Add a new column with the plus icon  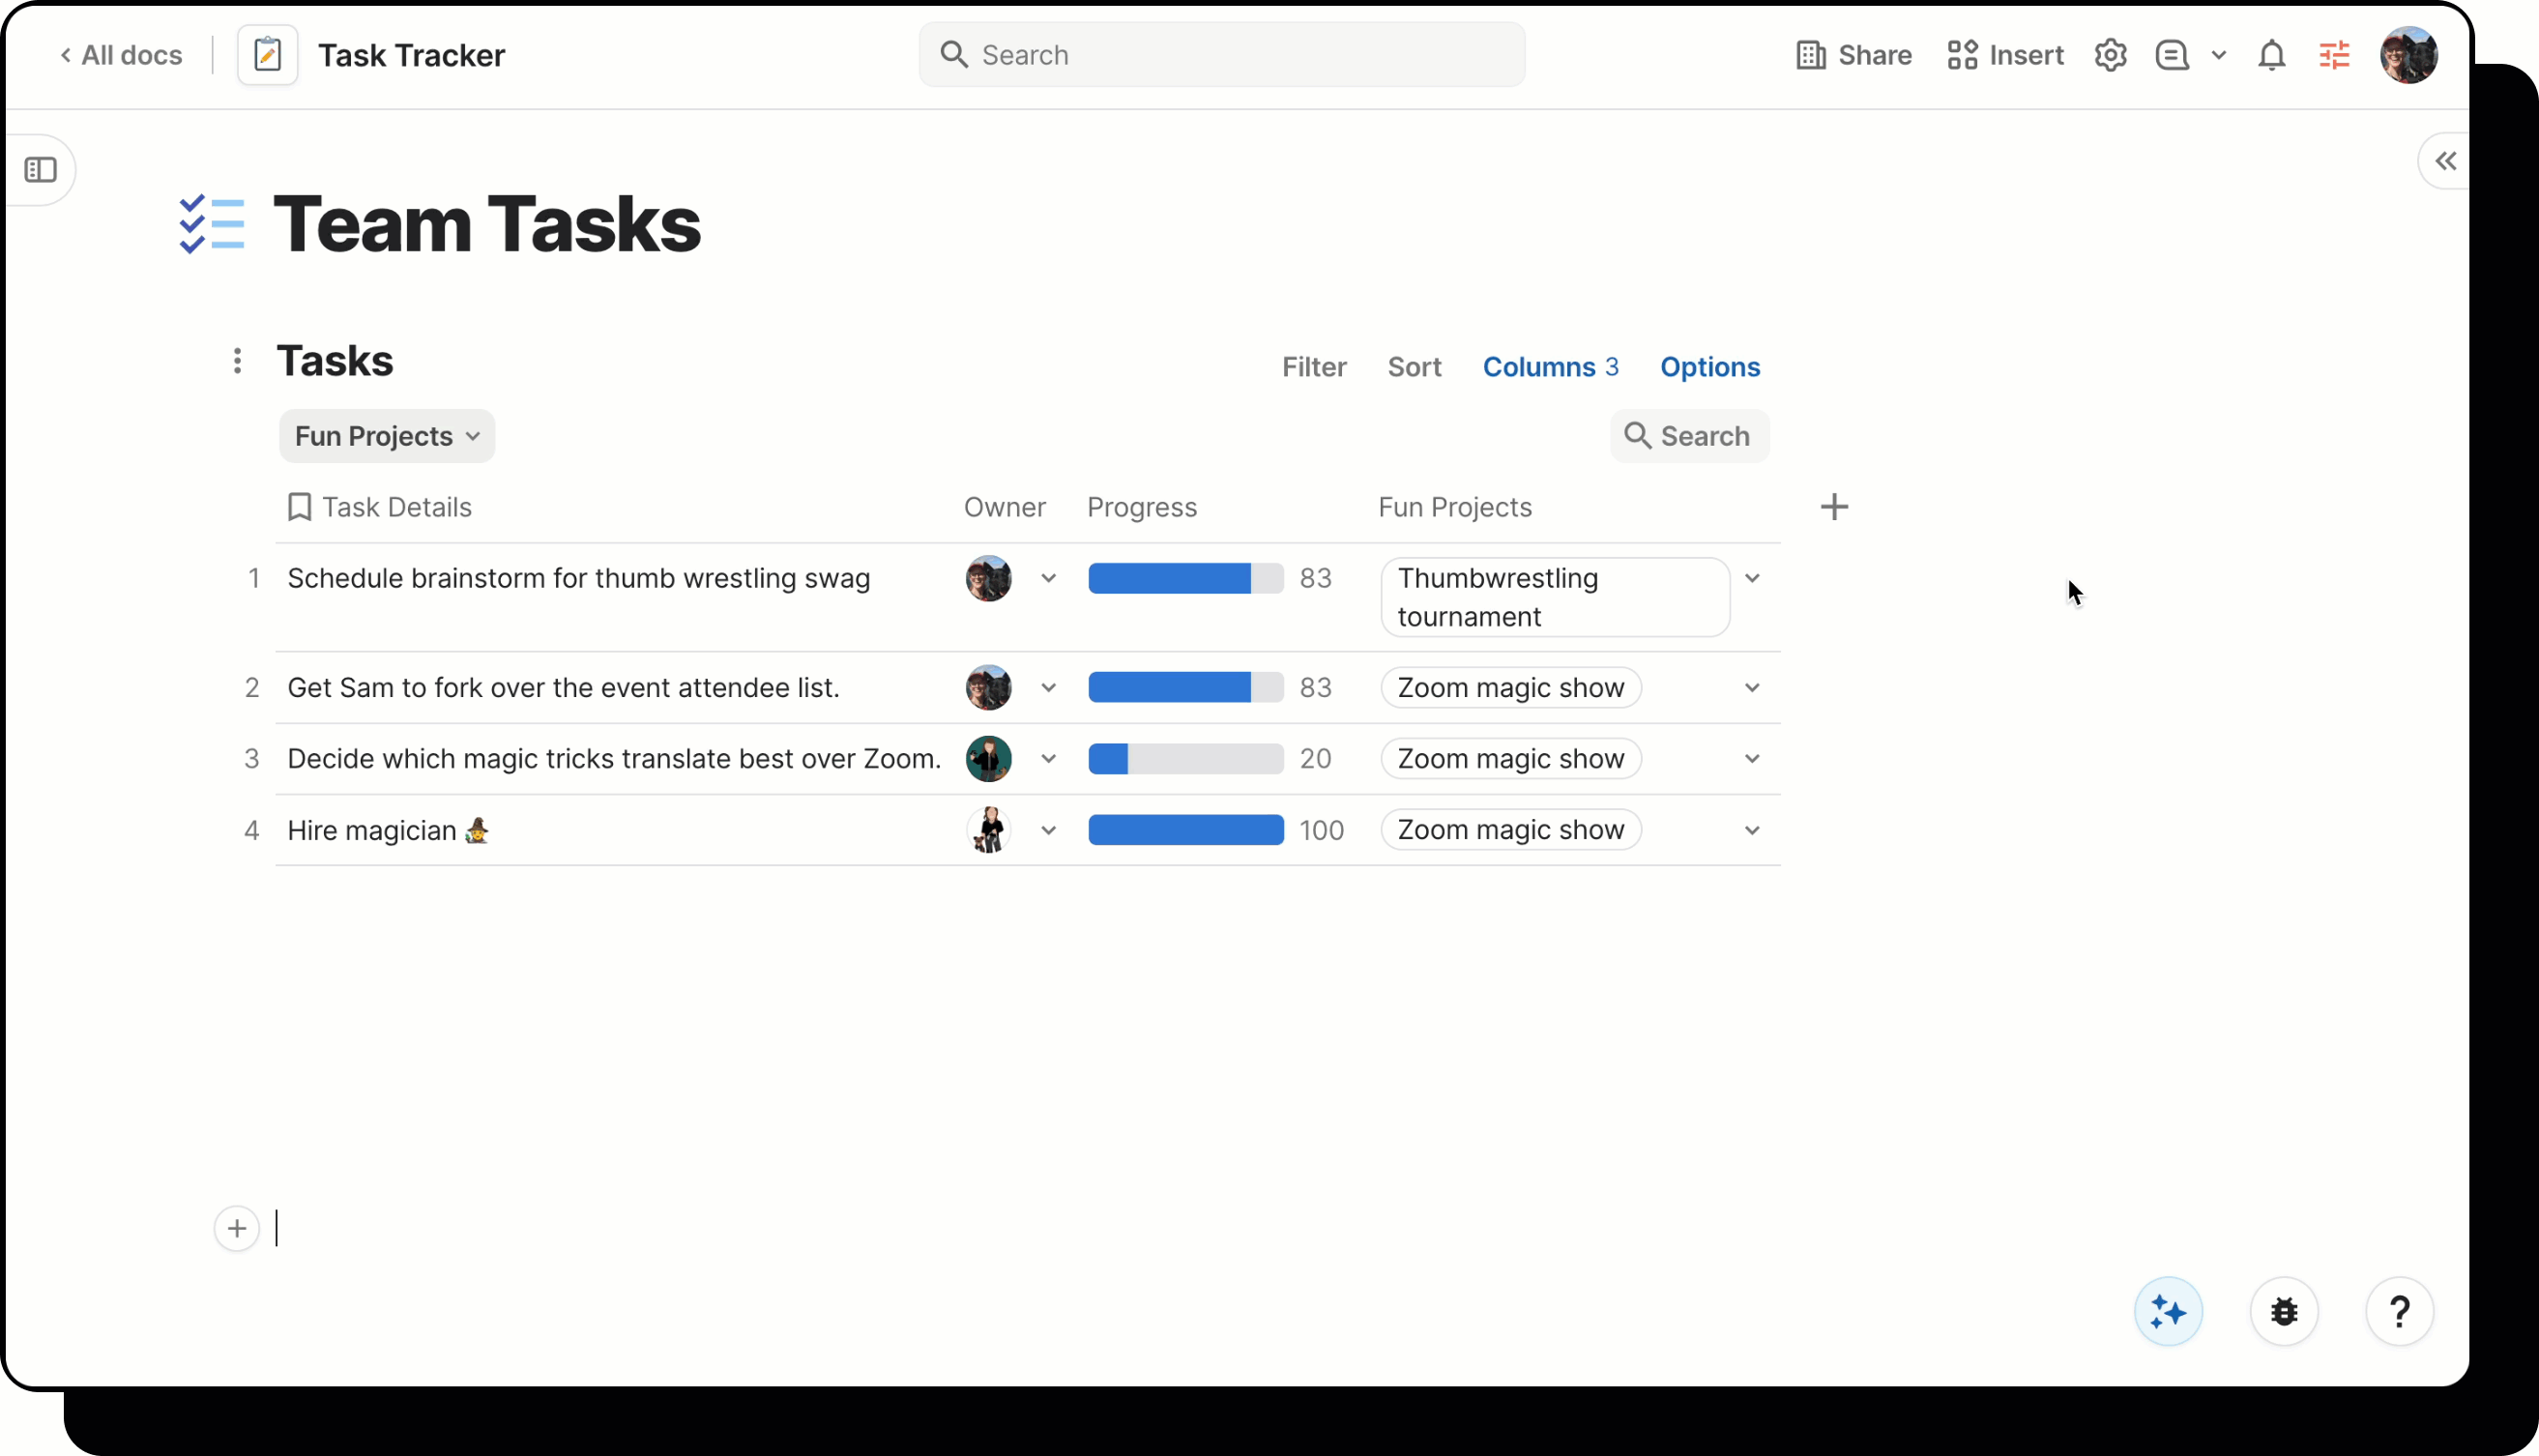(x=1834, y=507)
